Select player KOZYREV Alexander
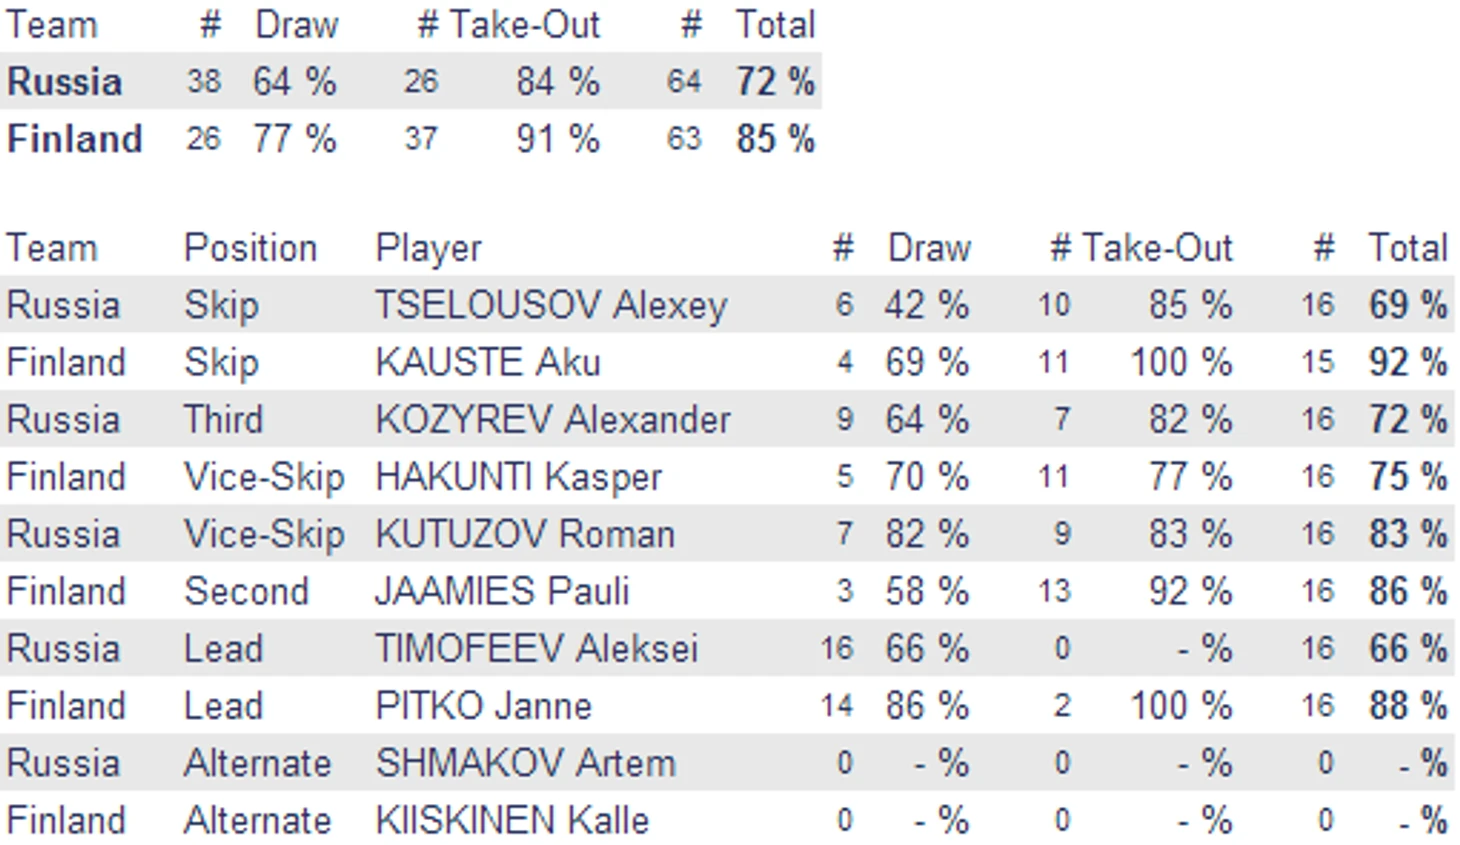The height and width of the screenshot is (845, 1460). tap(553, 419)
